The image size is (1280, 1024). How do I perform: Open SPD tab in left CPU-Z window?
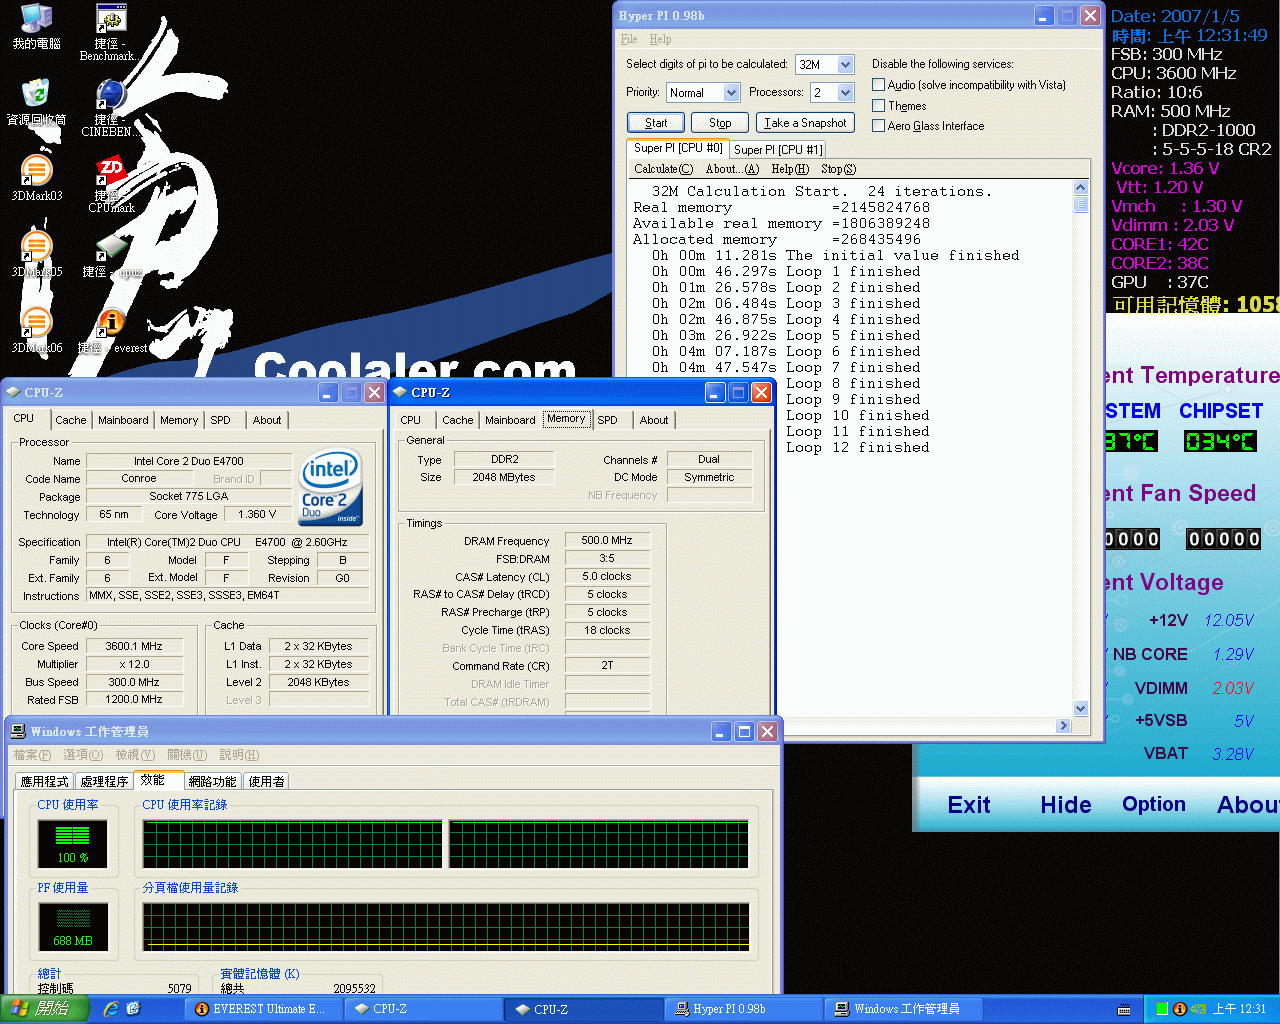point(221,420)
